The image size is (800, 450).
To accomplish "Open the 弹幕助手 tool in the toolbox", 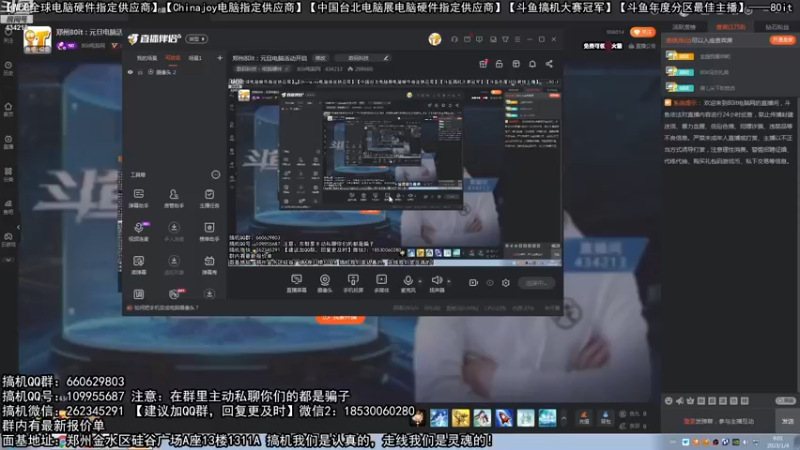I will pyautogui.click(x=138, y=198).
